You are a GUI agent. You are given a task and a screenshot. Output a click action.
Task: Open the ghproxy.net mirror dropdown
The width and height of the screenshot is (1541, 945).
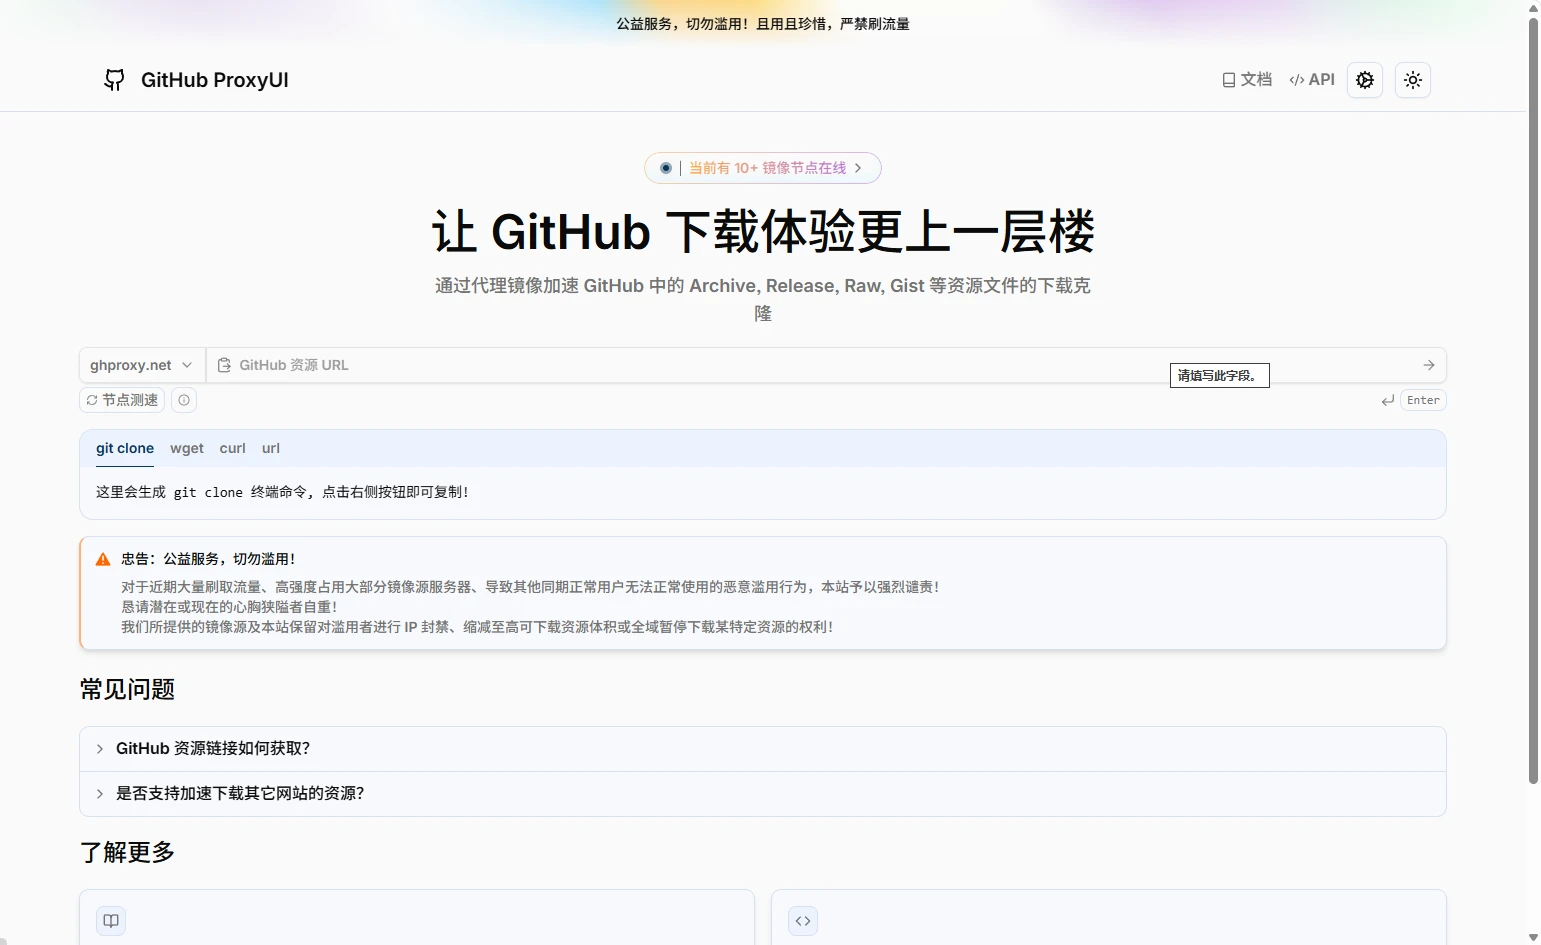[x=142, y=365]
